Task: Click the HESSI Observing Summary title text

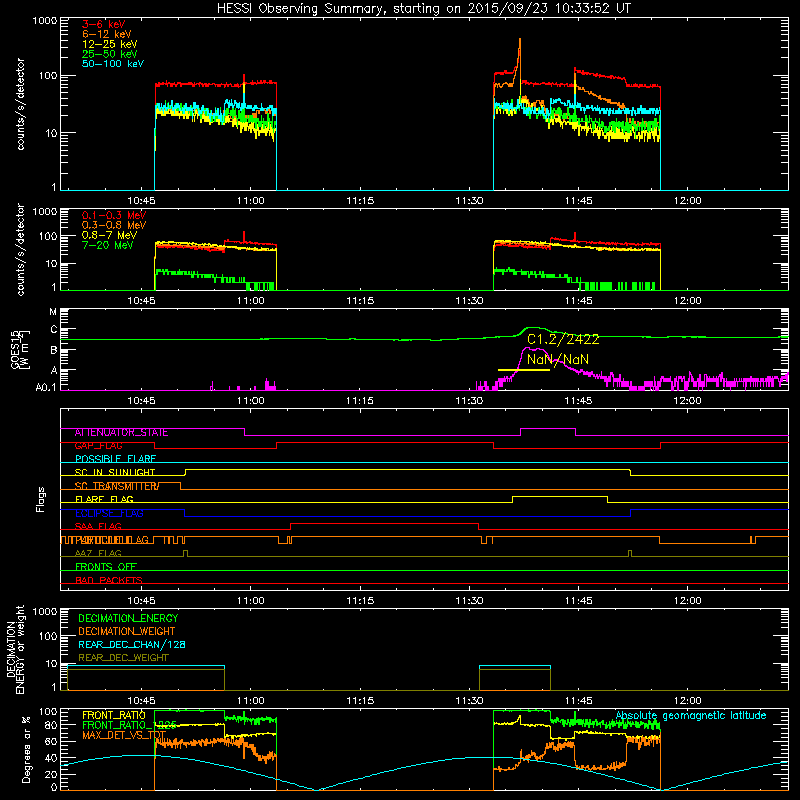Action: pos(424,8)
